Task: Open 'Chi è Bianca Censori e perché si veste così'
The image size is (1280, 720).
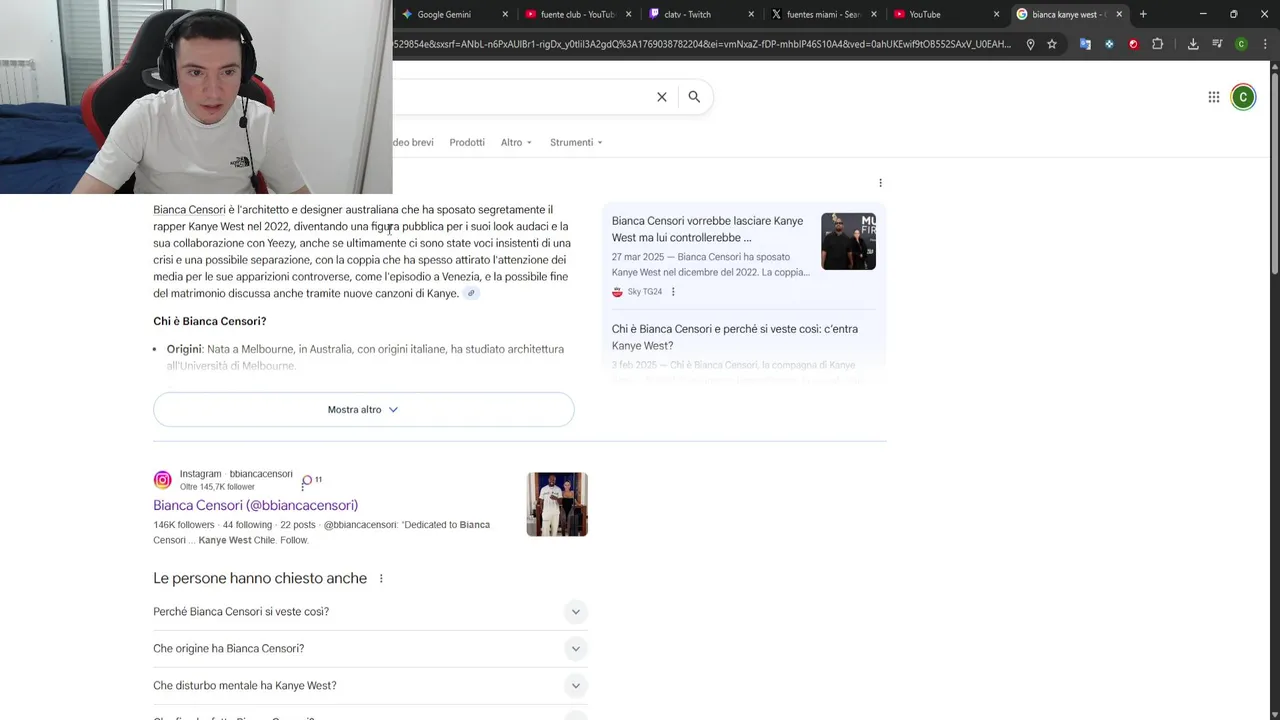Action: point(735,337)
